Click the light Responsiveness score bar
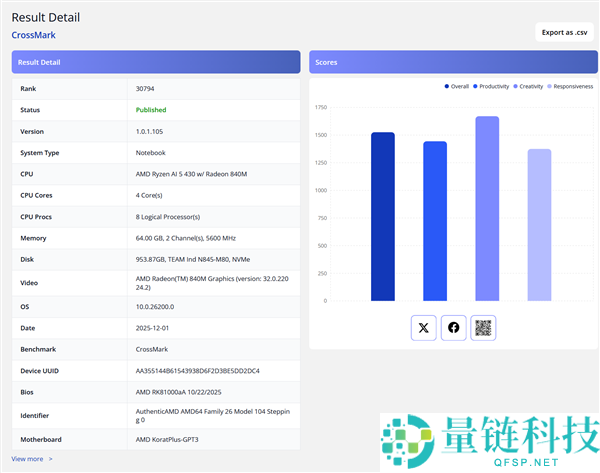The width and height of the screenshot is (600, 473). [x=539, y=225]
